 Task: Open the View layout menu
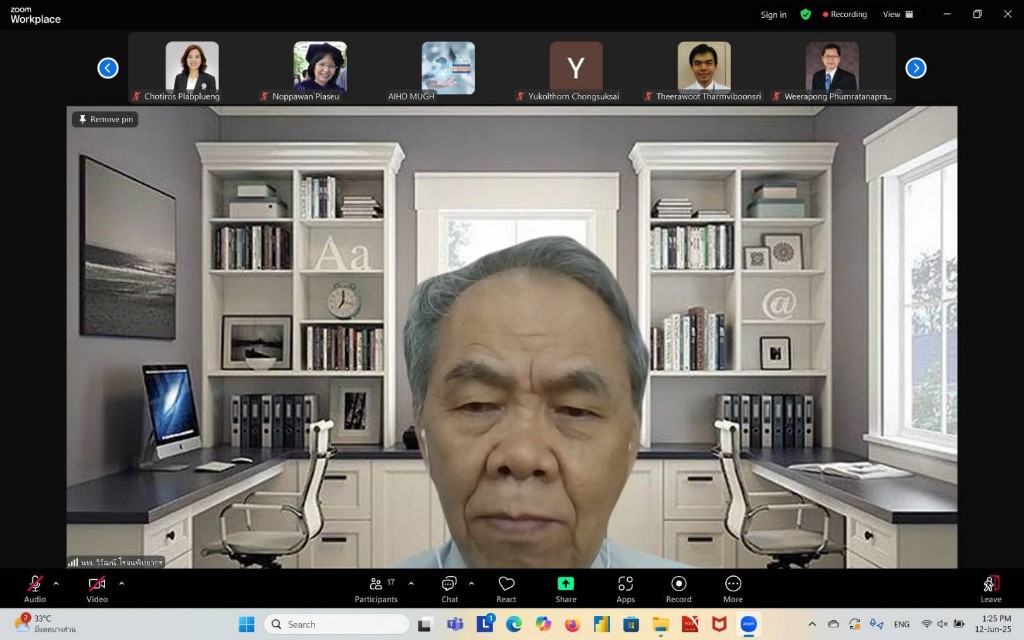tap(898, 14)
